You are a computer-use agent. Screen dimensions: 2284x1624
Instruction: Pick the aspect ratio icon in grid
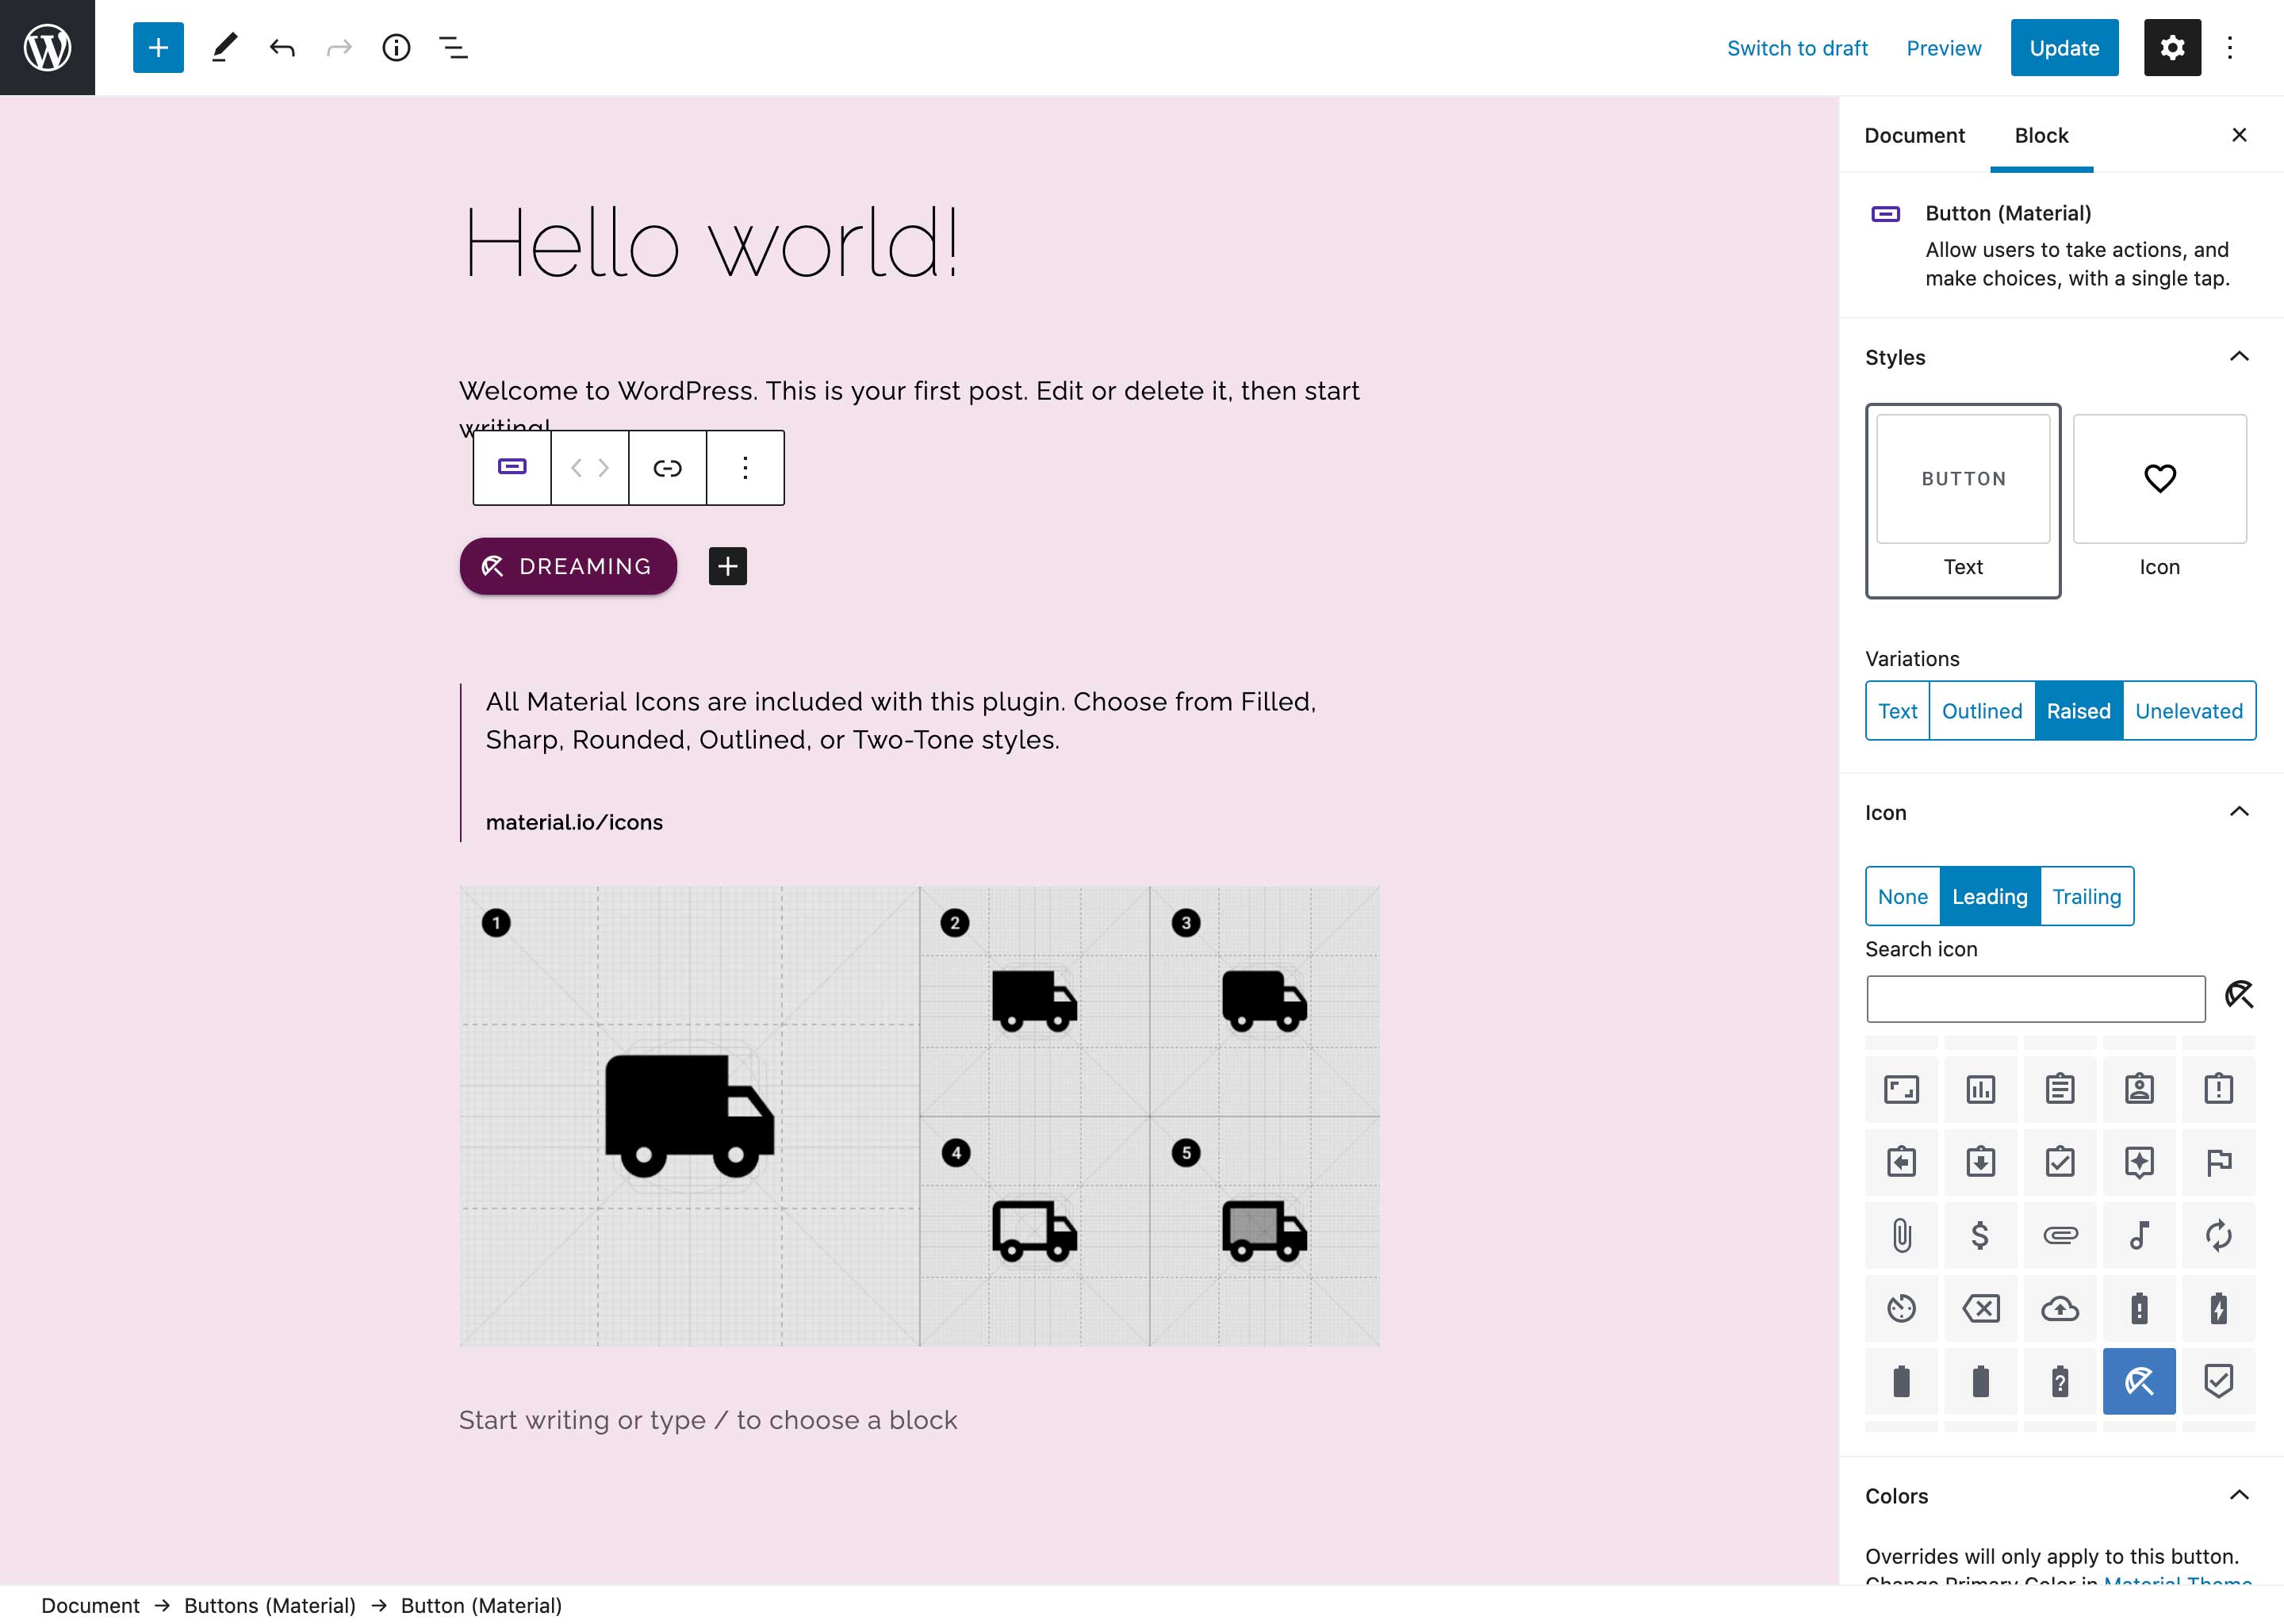click(x=1901, y=1088)
